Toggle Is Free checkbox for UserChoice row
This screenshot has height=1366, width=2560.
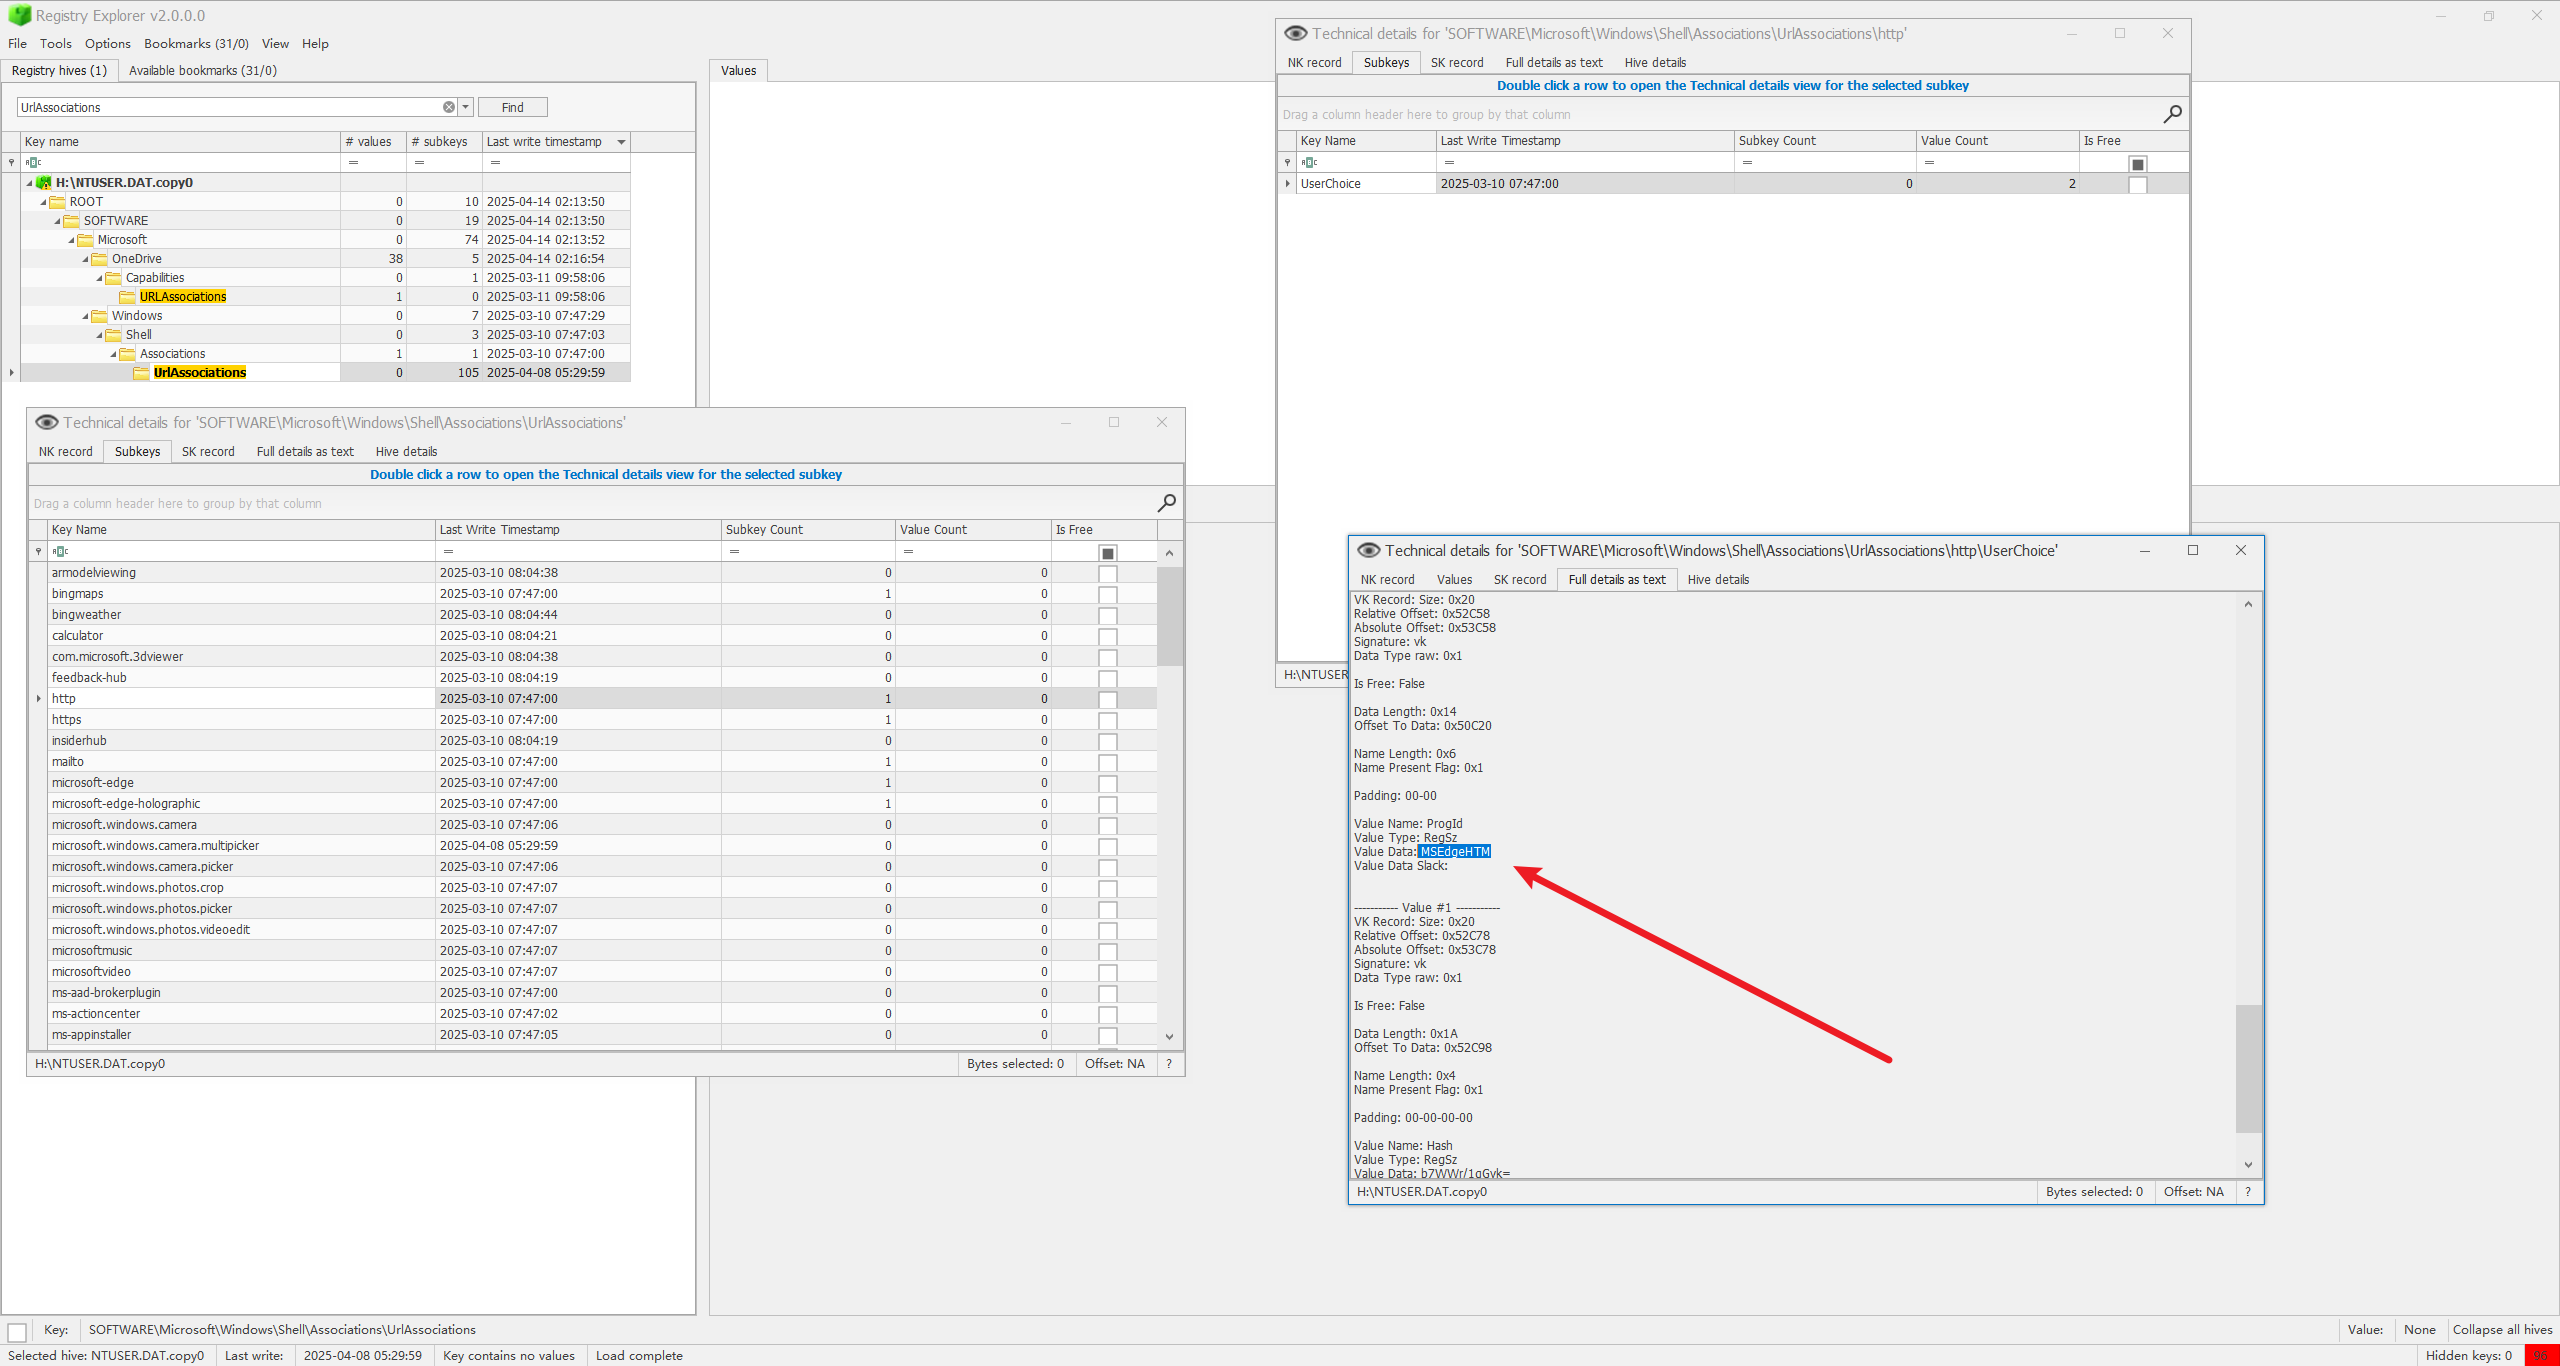[x=2138, y=185]
